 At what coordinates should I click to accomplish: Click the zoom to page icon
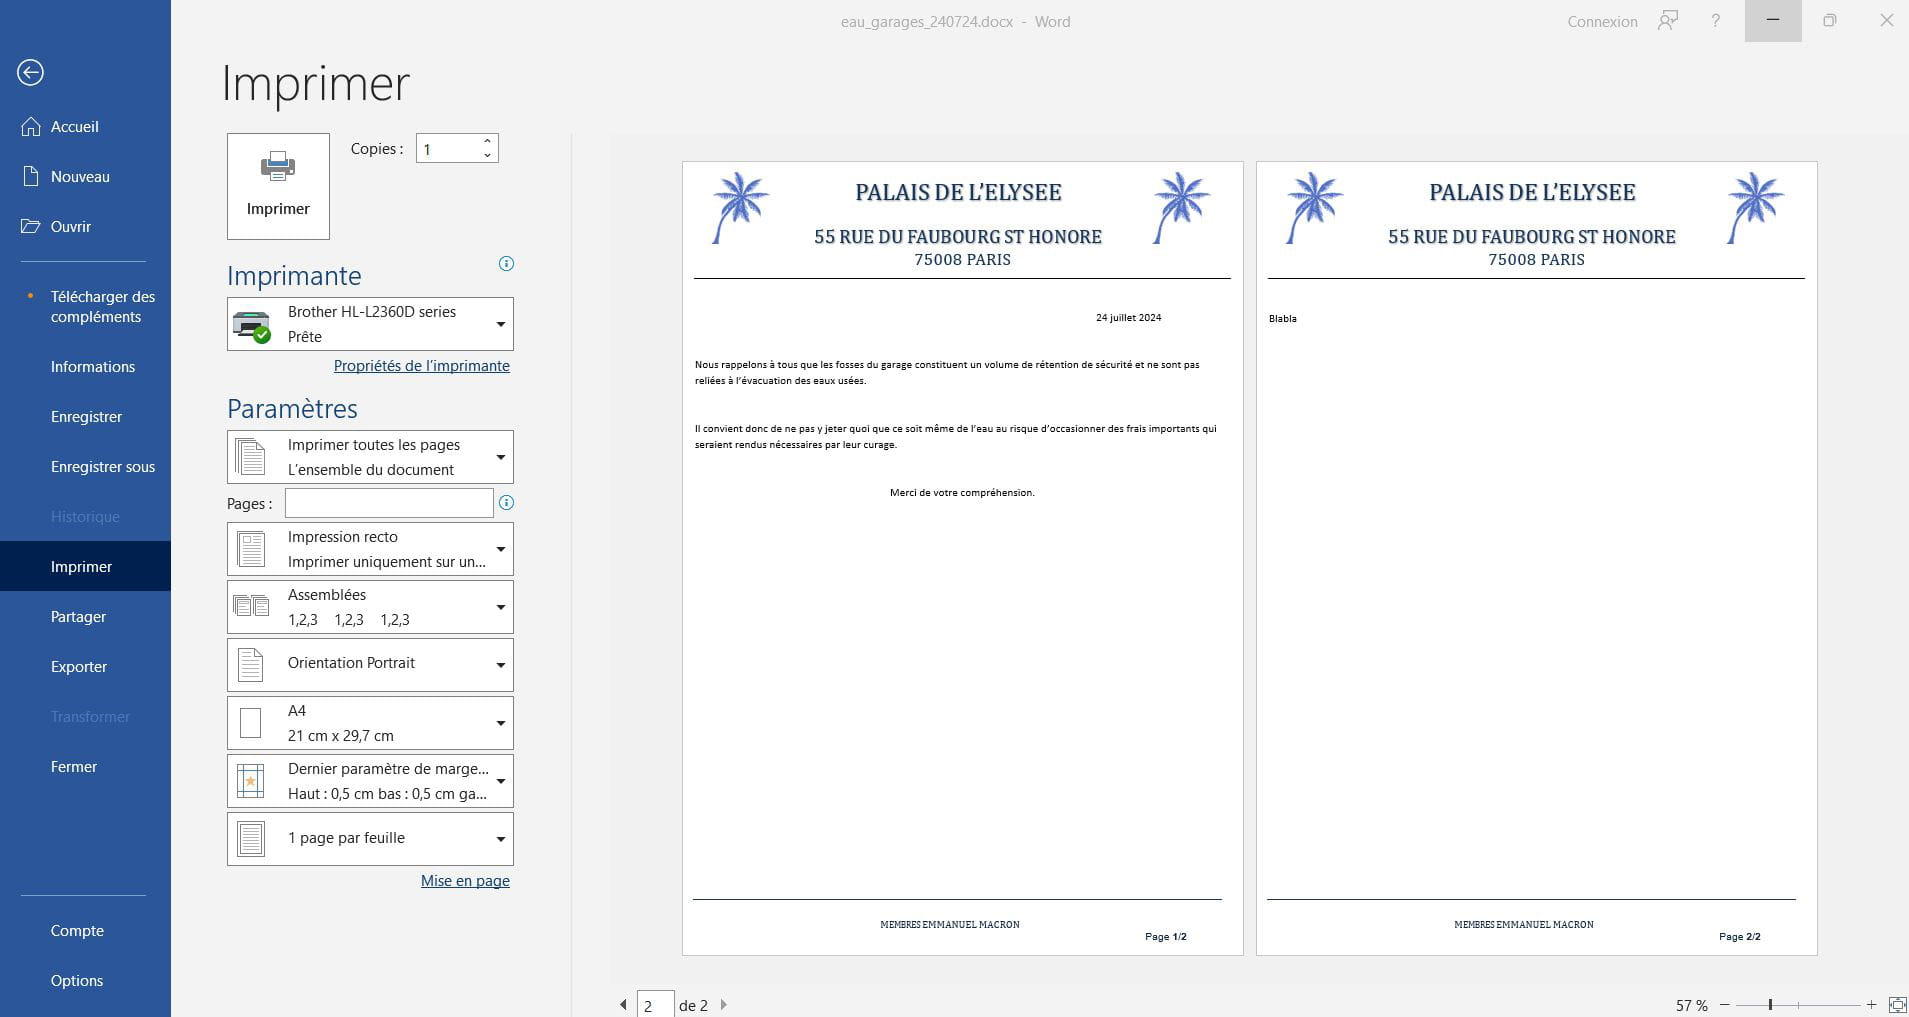(x=1897, y=1005)
